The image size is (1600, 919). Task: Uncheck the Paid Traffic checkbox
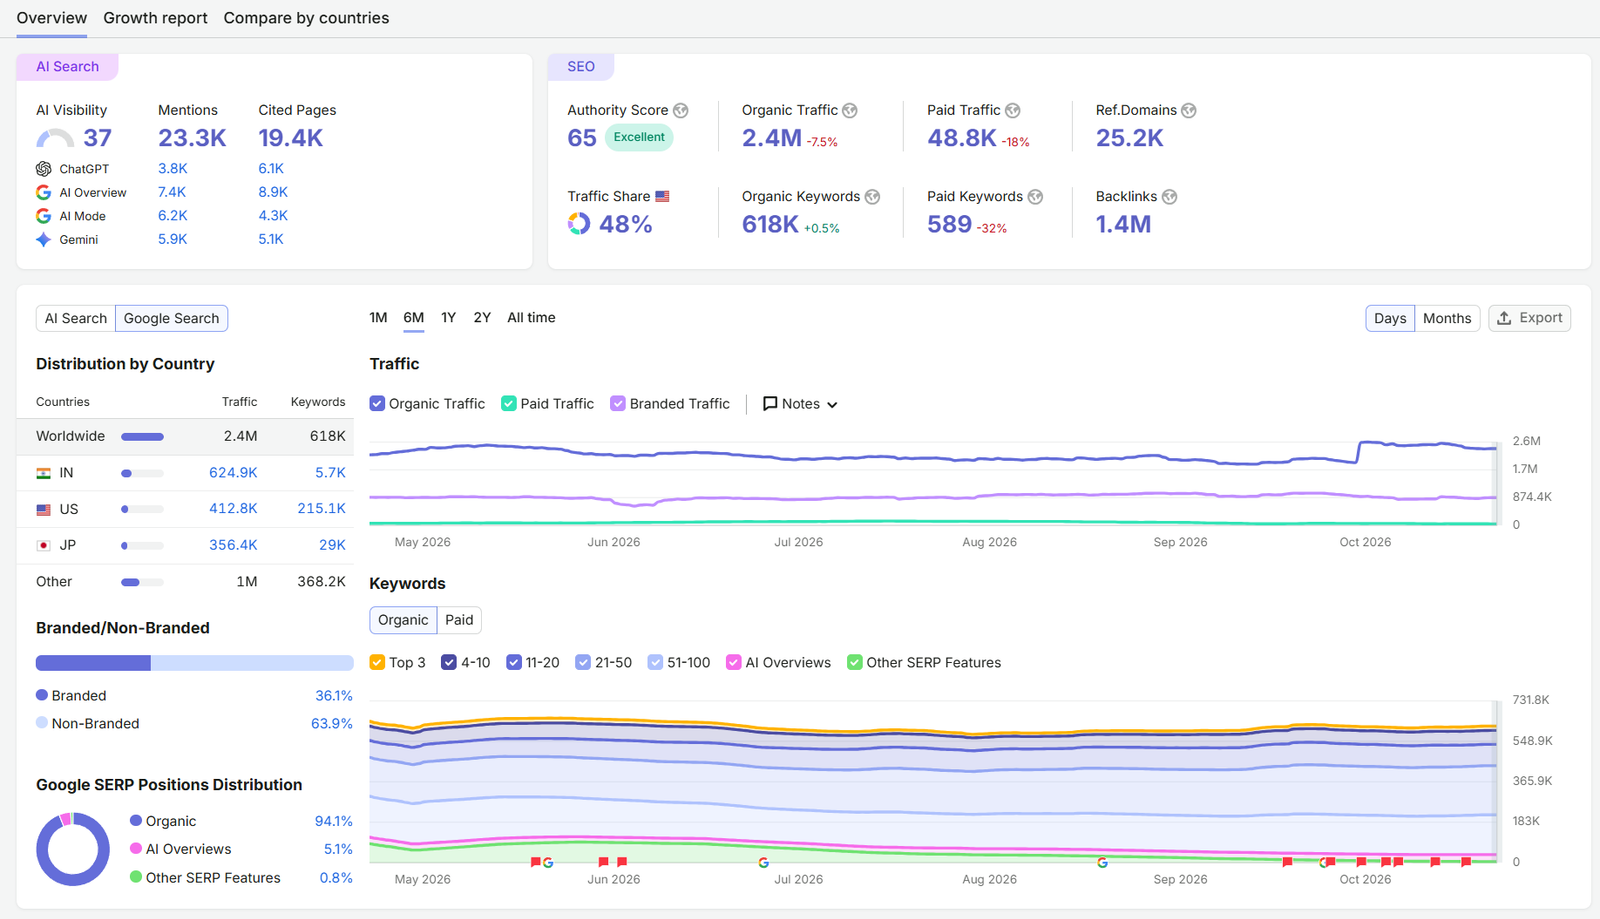tap(509, 404)
